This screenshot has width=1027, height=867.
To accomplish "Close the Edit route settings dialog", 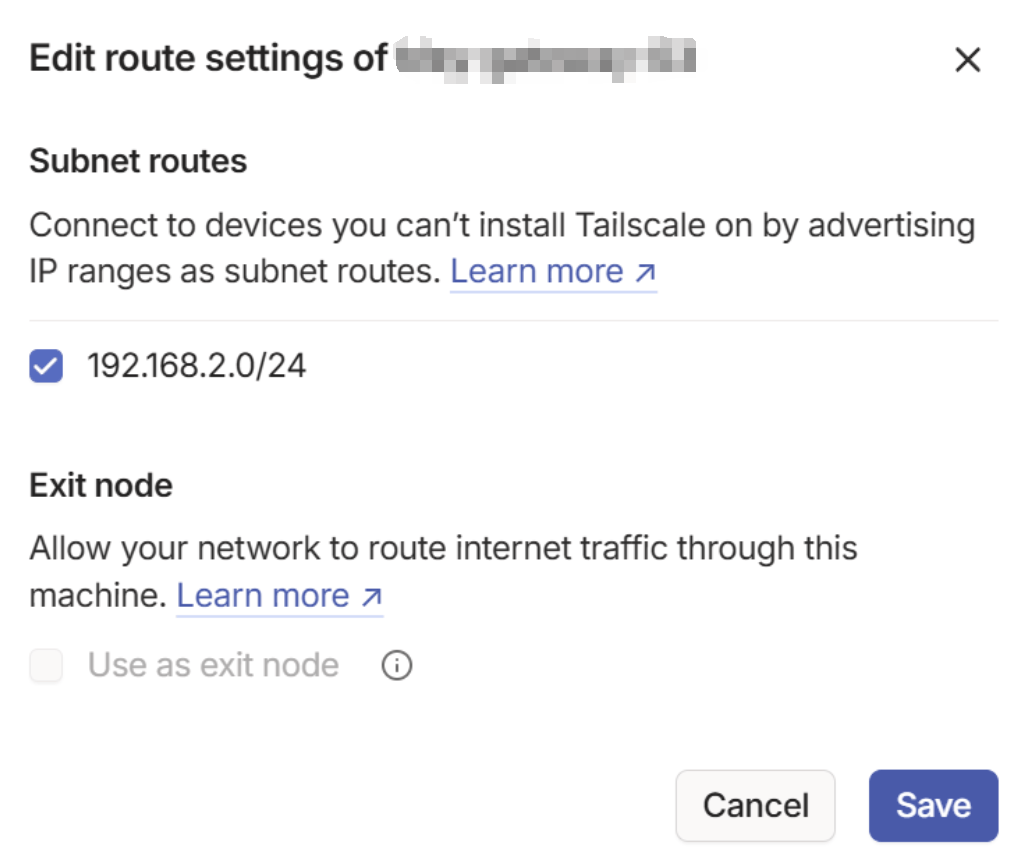I will point(967,60).
